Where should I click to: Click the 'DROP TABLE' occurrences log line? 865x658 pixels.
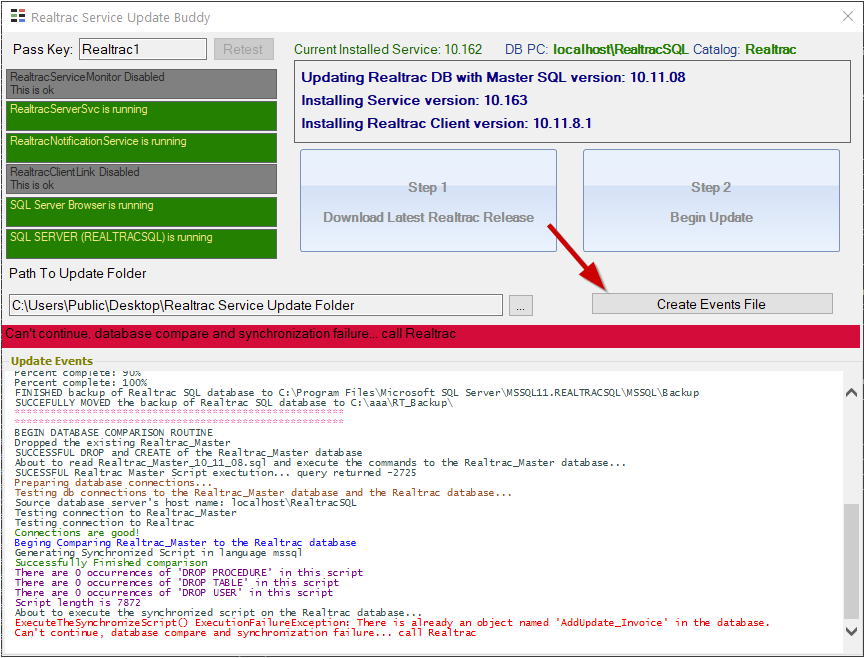(177, 582)
